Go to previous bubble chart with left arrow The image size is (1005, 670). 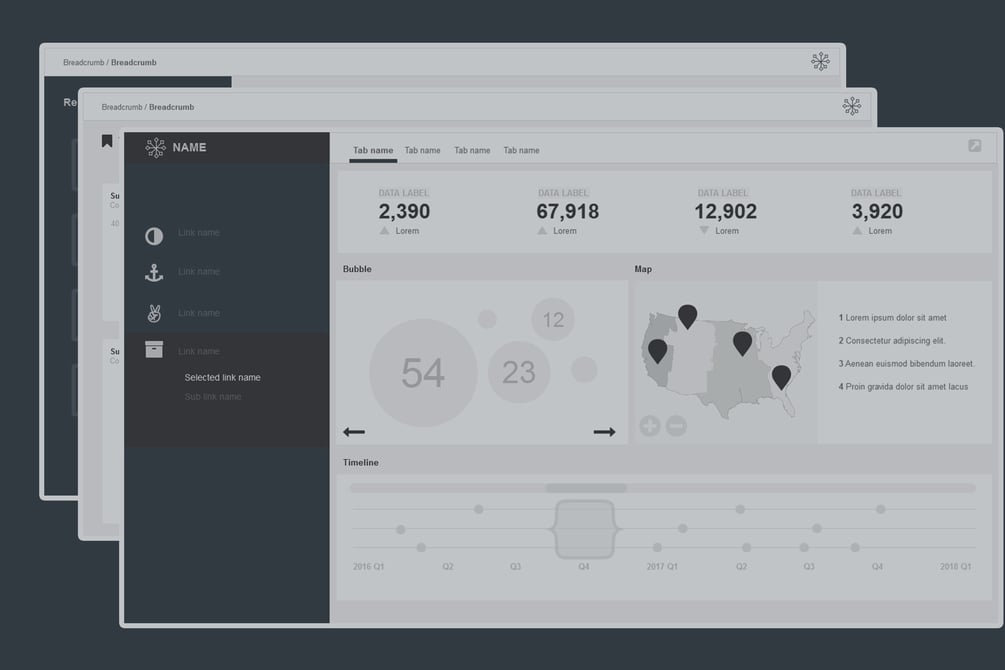coord(354,432)
